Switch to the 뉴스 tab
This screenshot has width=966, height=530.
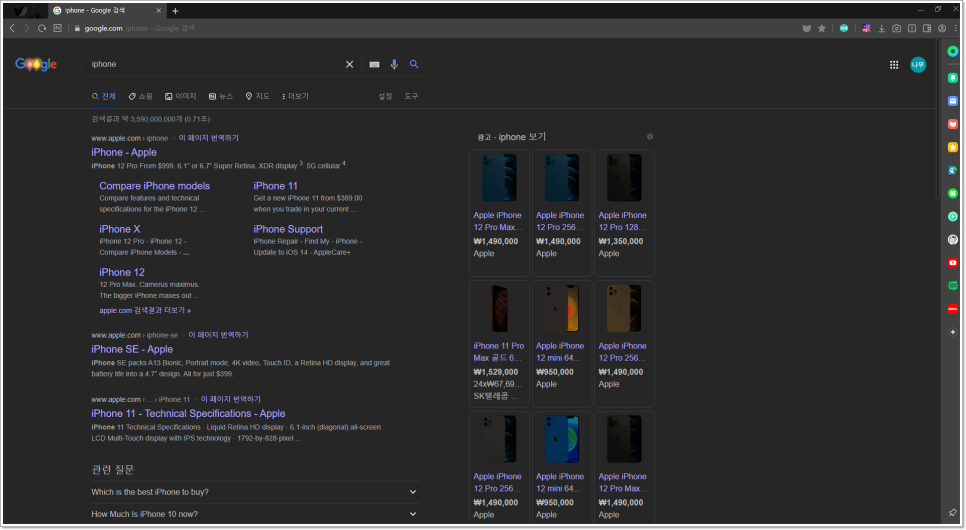tap(221, 96)
